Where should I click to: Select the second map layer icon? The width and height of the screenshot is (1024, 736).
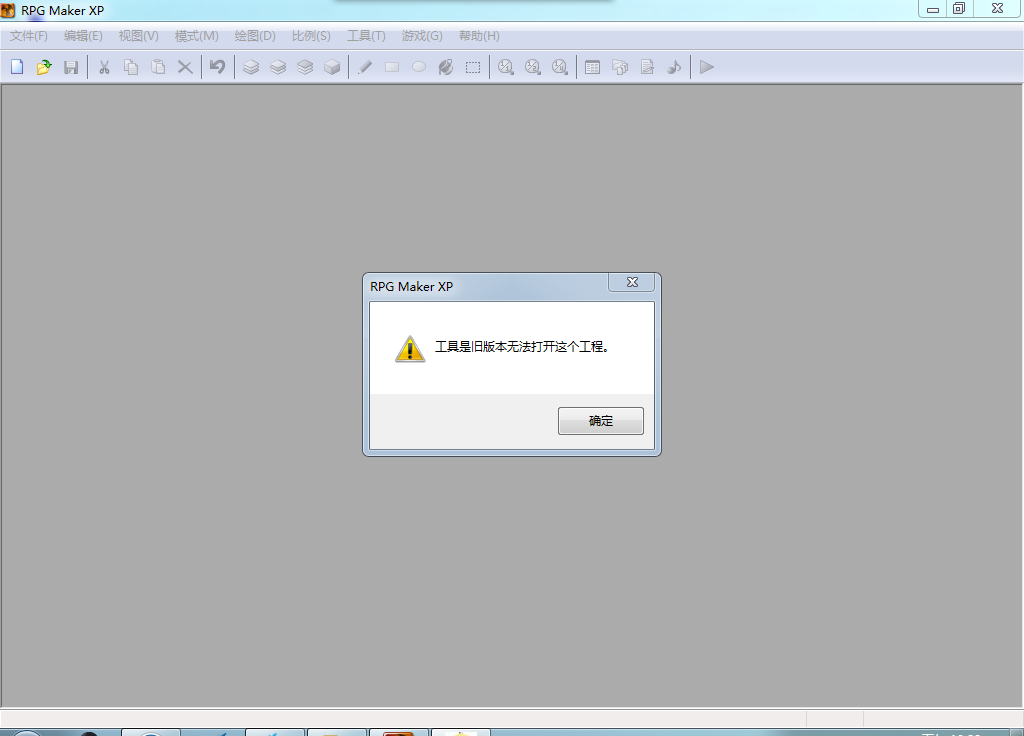tap(278, 67)
